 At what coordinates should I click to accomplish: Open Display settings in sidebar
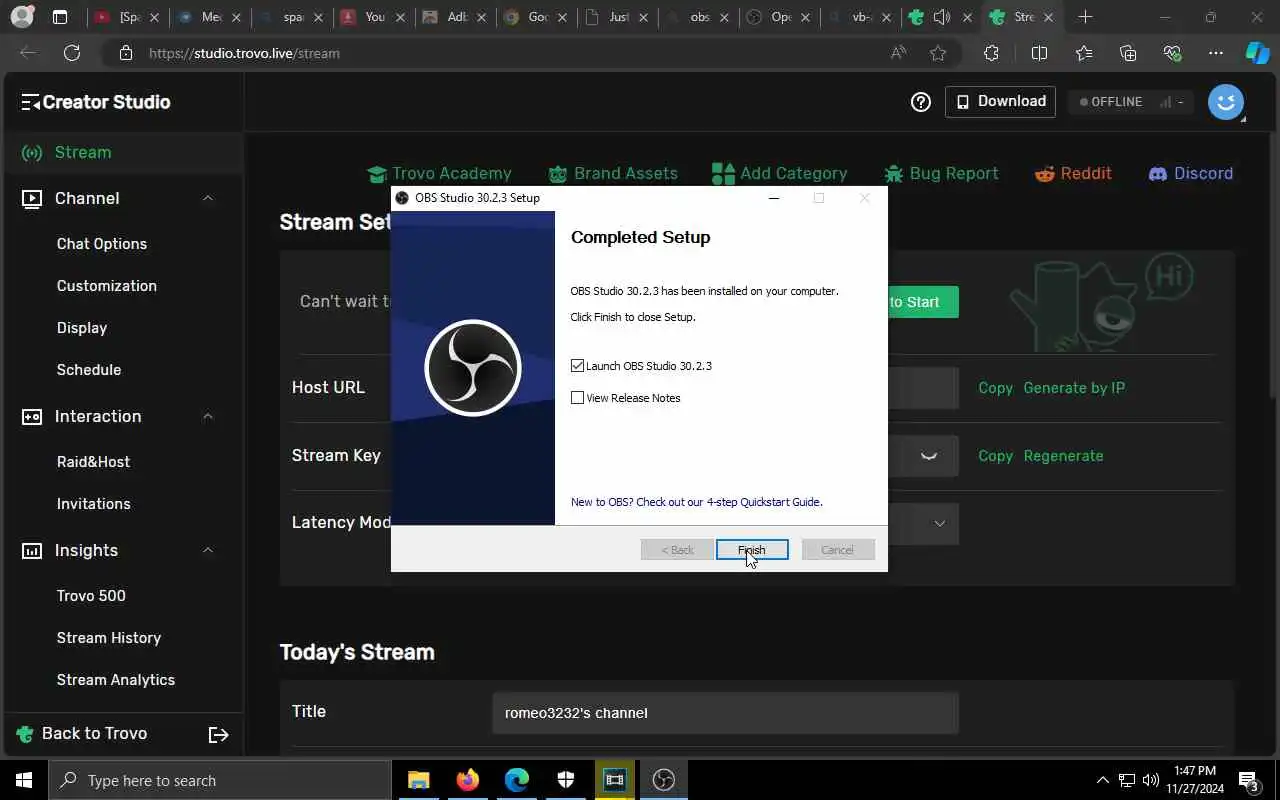coord(82,328)
